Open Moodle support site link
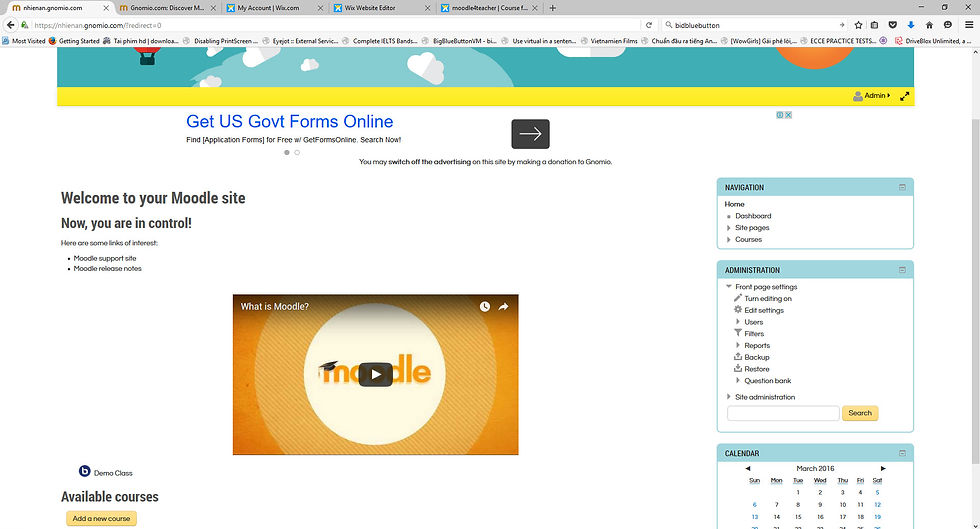This screenshot has height=529, width=980. click(105, 258)
